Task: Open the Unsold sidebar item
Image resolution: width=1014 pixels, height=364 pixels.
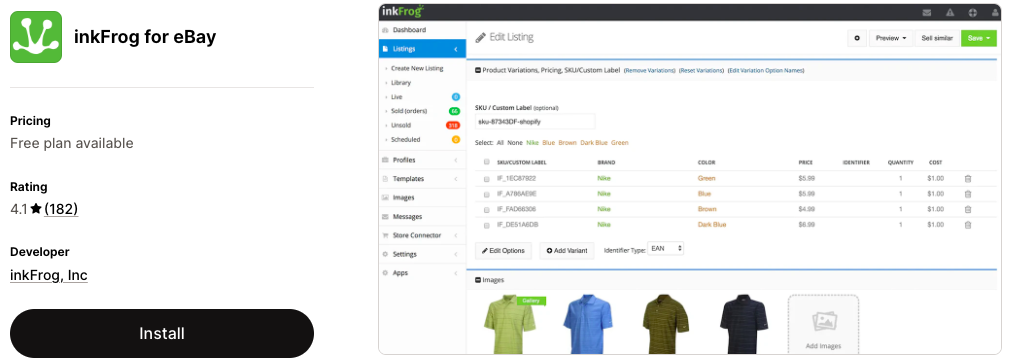Action: pos(401,125)
